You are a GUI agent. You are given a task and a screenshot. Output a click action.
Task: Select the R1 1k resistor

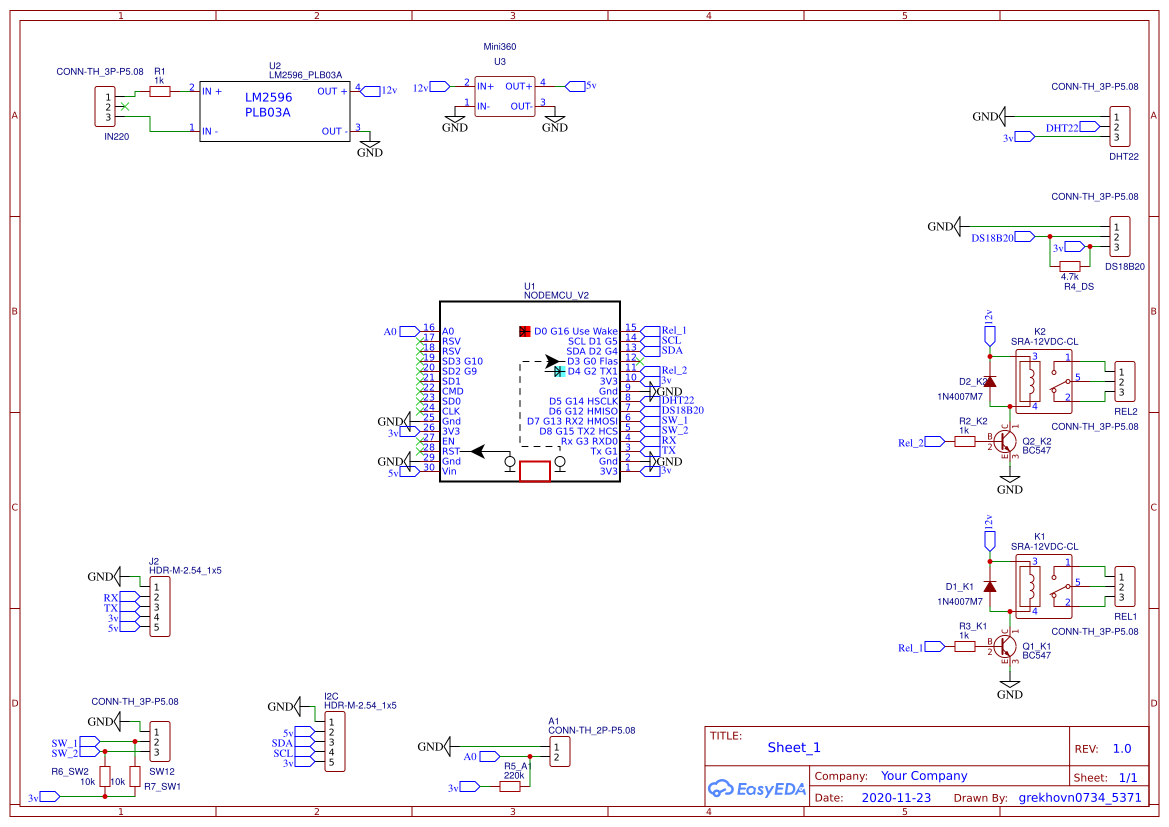pos(160,91)
